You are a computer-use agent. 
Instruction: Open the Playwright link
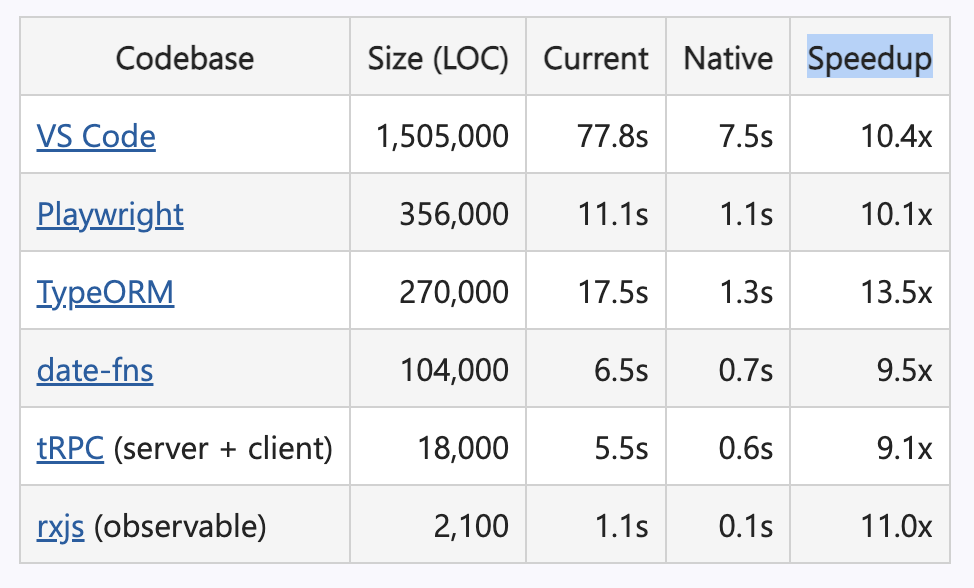tap(110, 215)
